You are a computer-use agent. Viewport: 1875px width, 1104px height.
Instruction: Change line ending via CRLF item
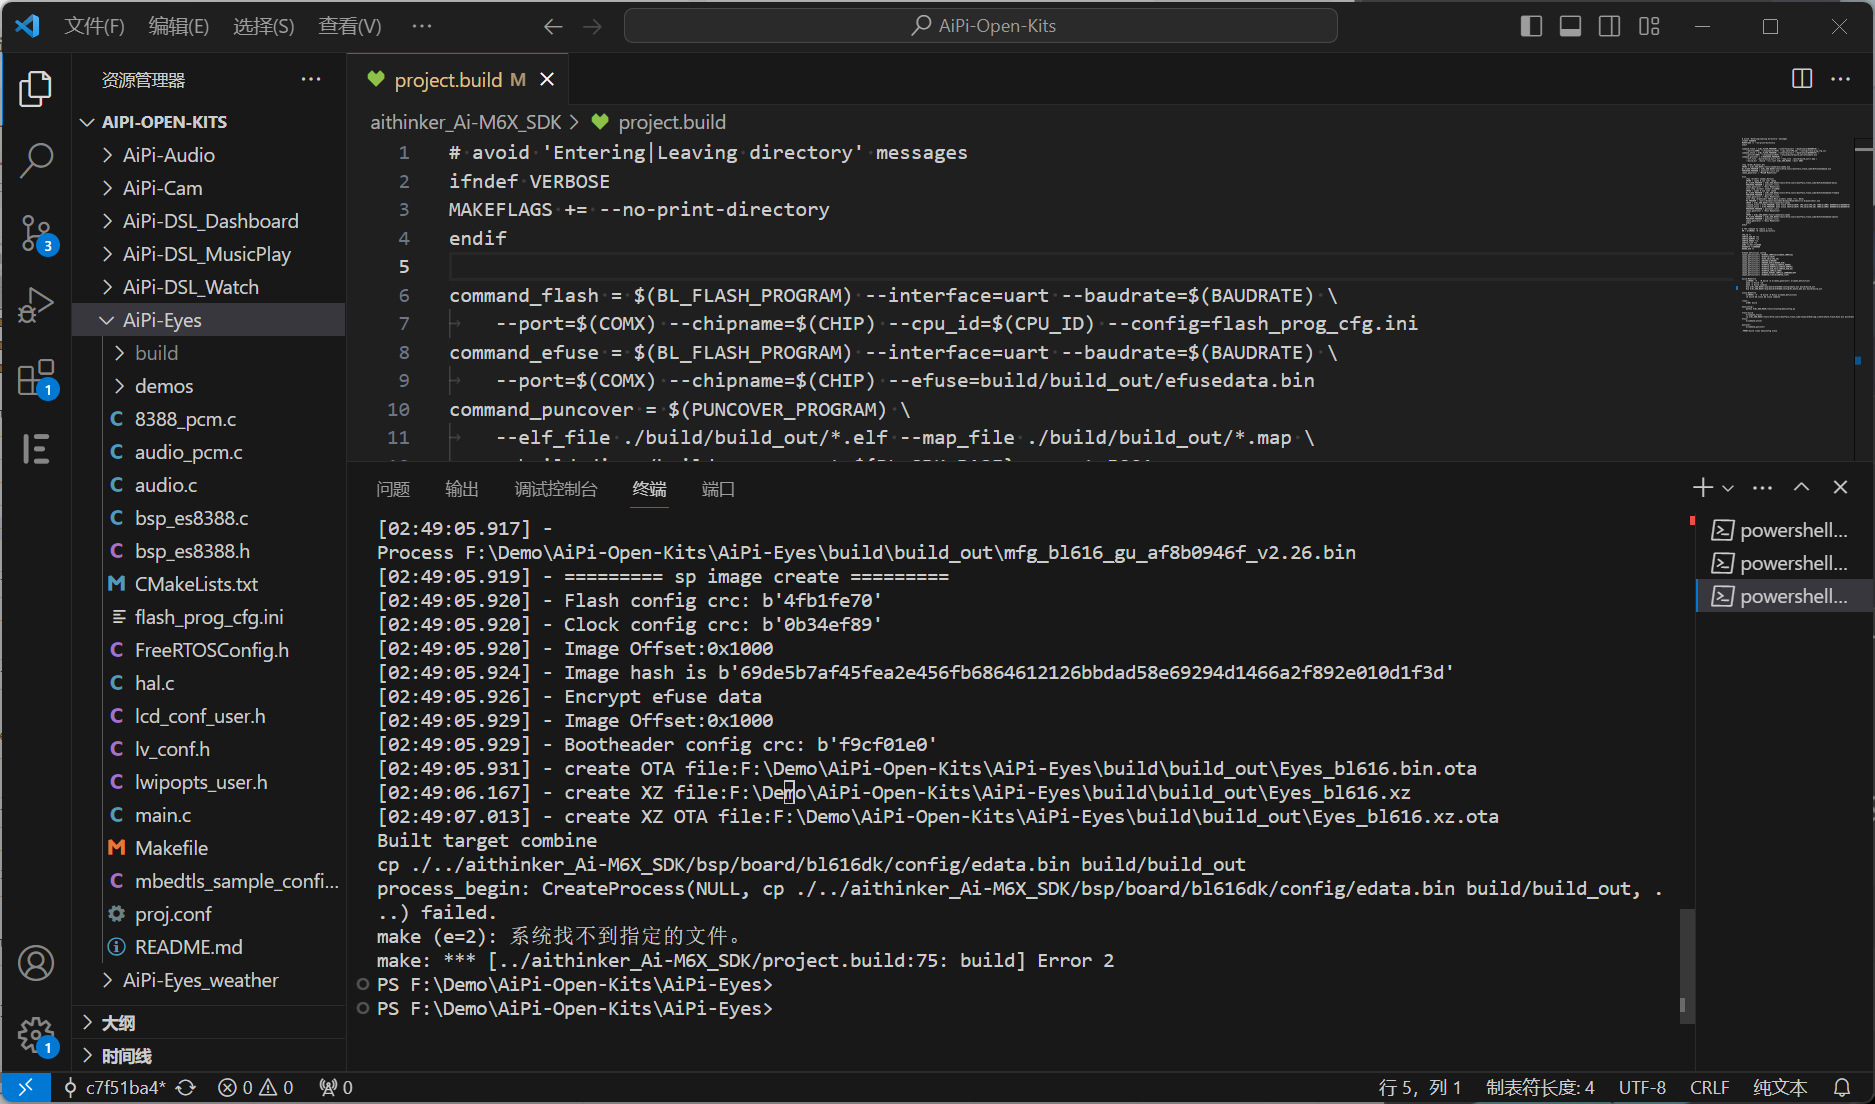(1709, 1087)
